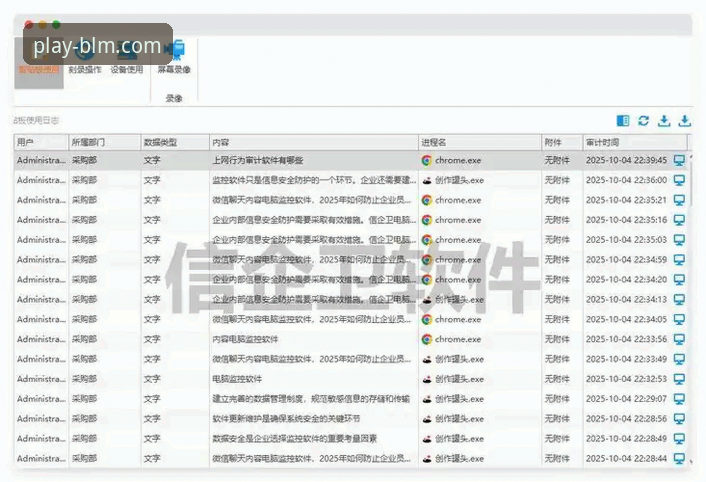Sort by the 用户 column header
Screen dimensions: 706x482
41,143
